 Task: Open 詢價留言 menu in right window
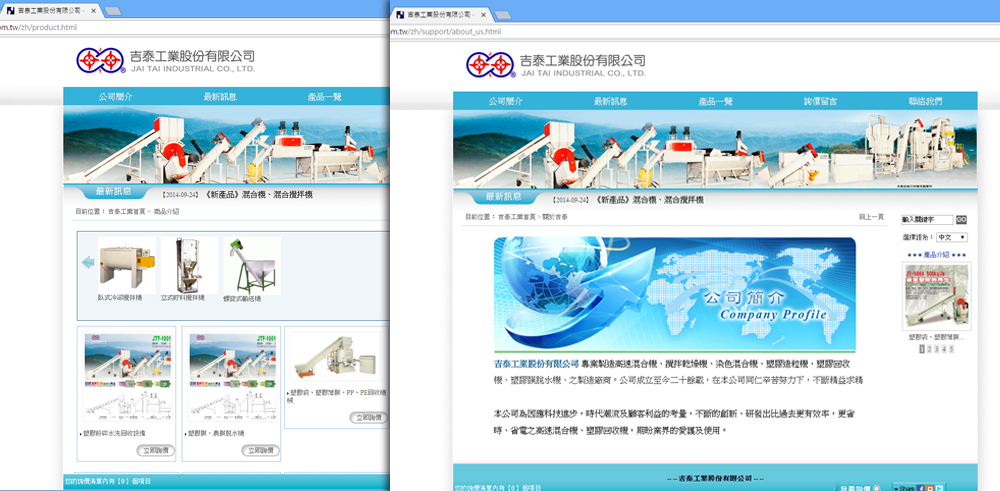tap(820, 101)
